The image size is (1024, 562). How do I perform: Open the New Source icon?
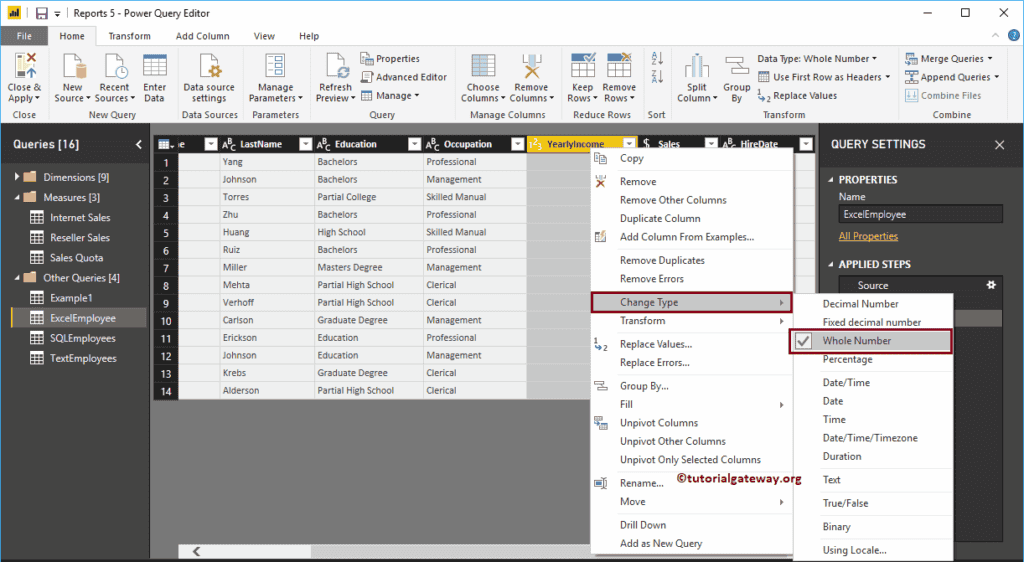click(73, 66)
